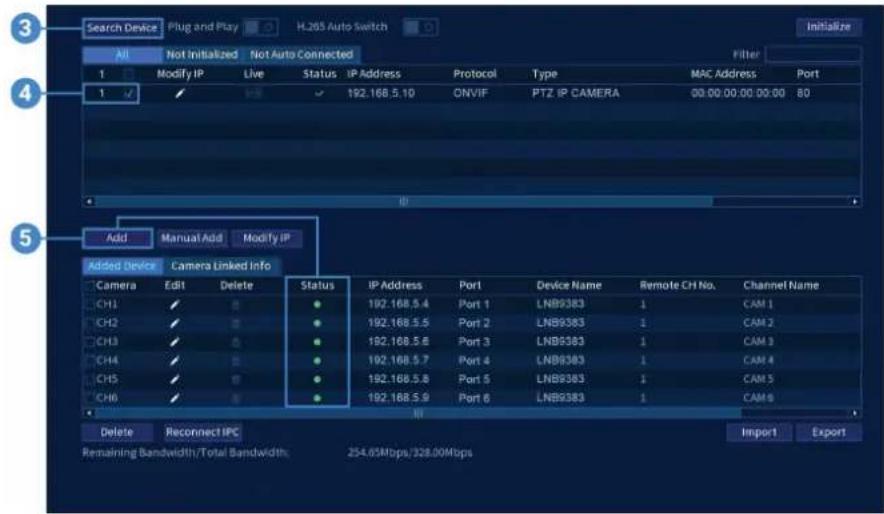
Task: Switch to Not Auto Connected tab
Action: pos(302,55)
